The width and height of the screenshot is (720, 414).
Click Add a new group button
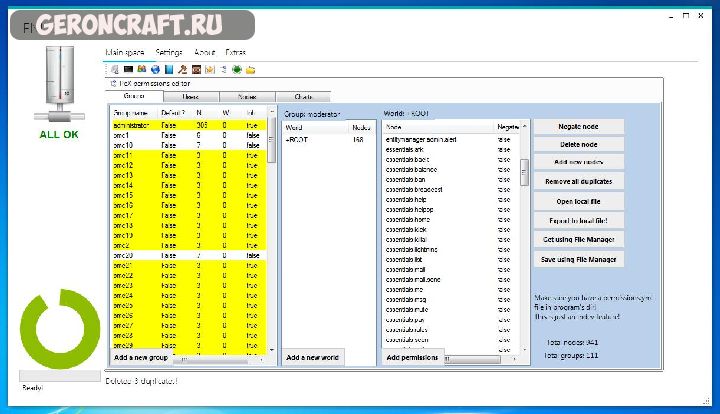pyautogui.click(x=141, y=357)
